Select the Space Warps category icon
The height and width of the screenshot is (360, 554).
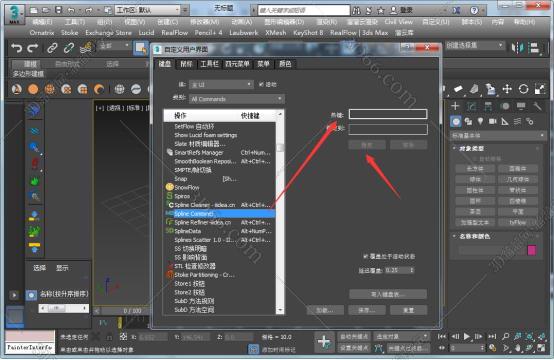pos(517,122)
